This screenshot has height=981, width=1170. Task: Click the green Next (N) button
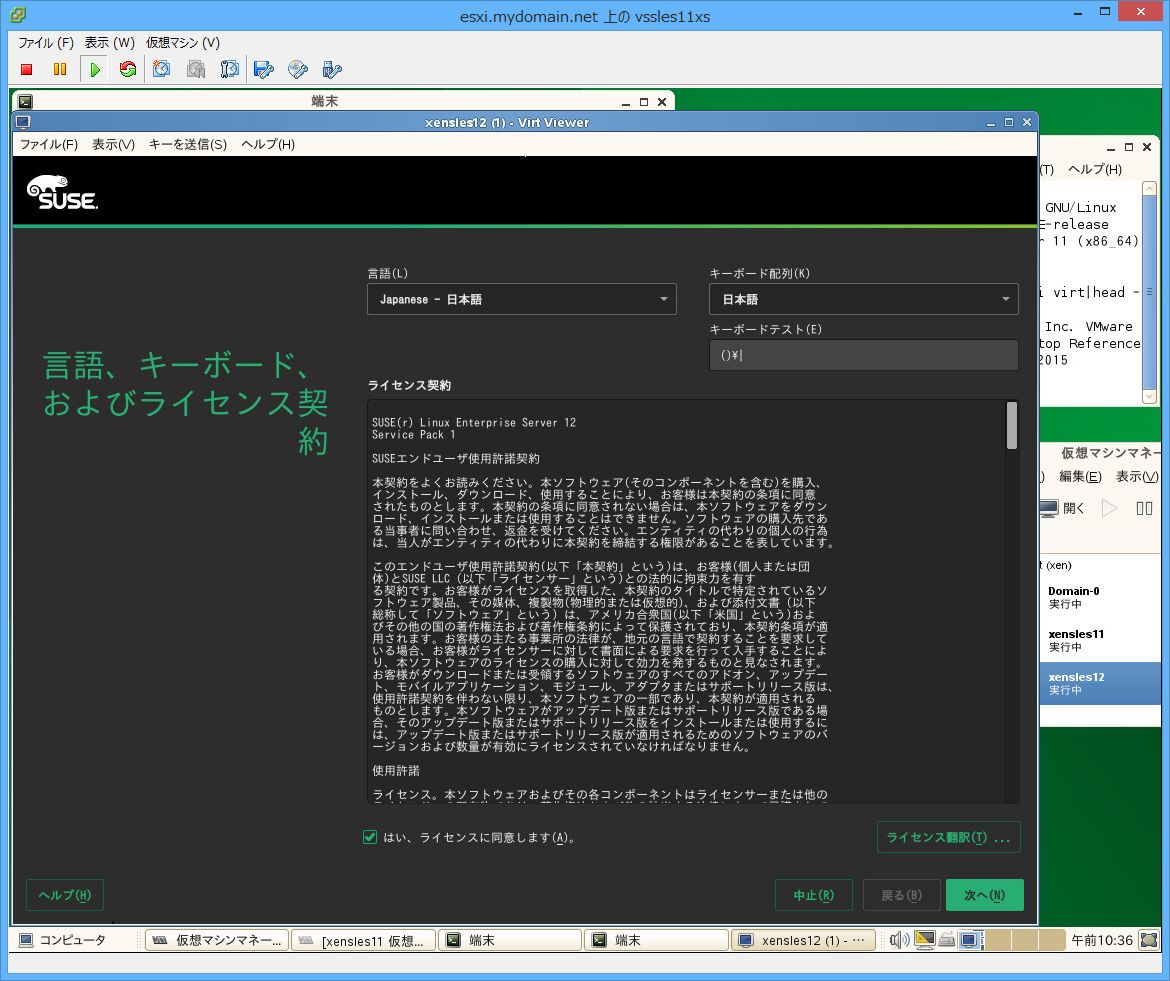point(984,895)
